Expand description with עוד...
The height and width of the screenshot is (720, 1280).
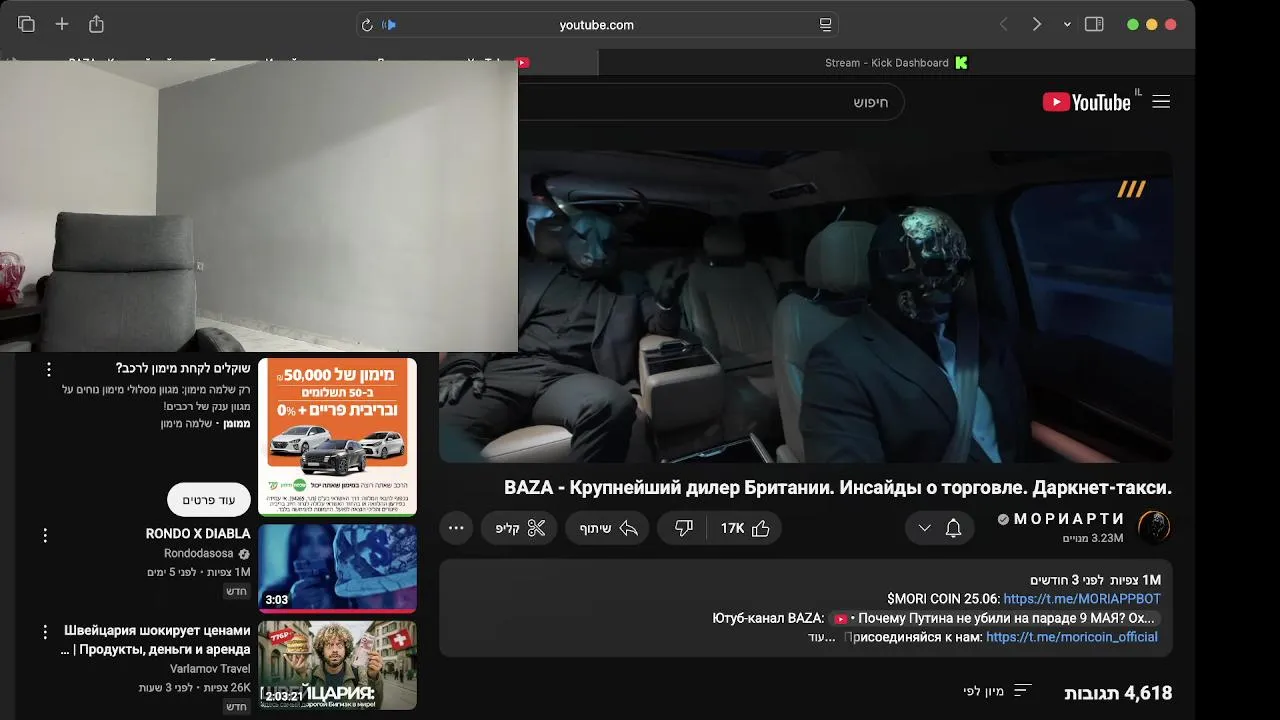[821, 637]
